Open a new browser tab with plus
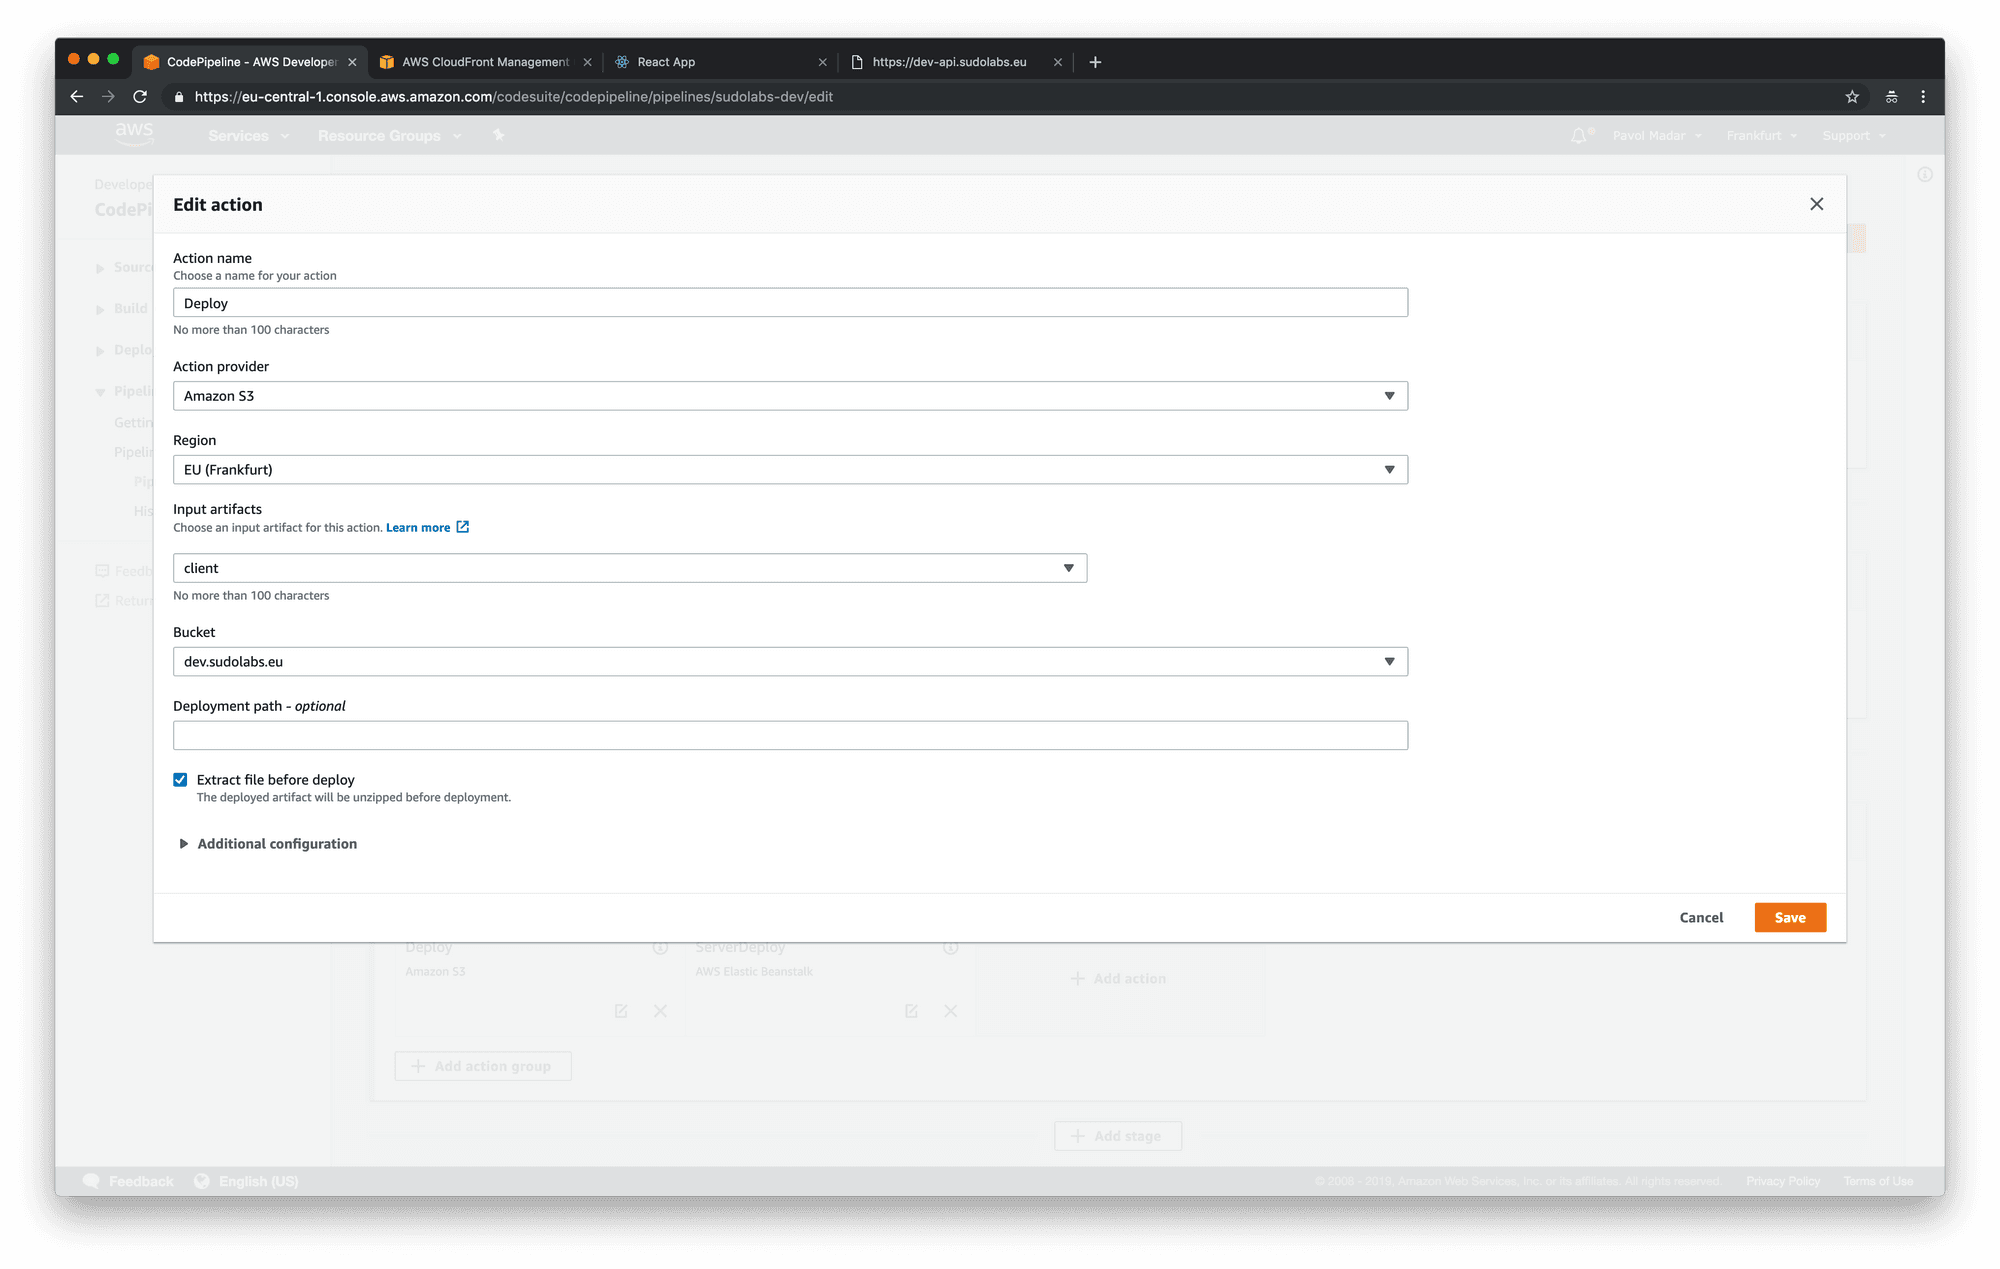 click(x=1095, y=62)
